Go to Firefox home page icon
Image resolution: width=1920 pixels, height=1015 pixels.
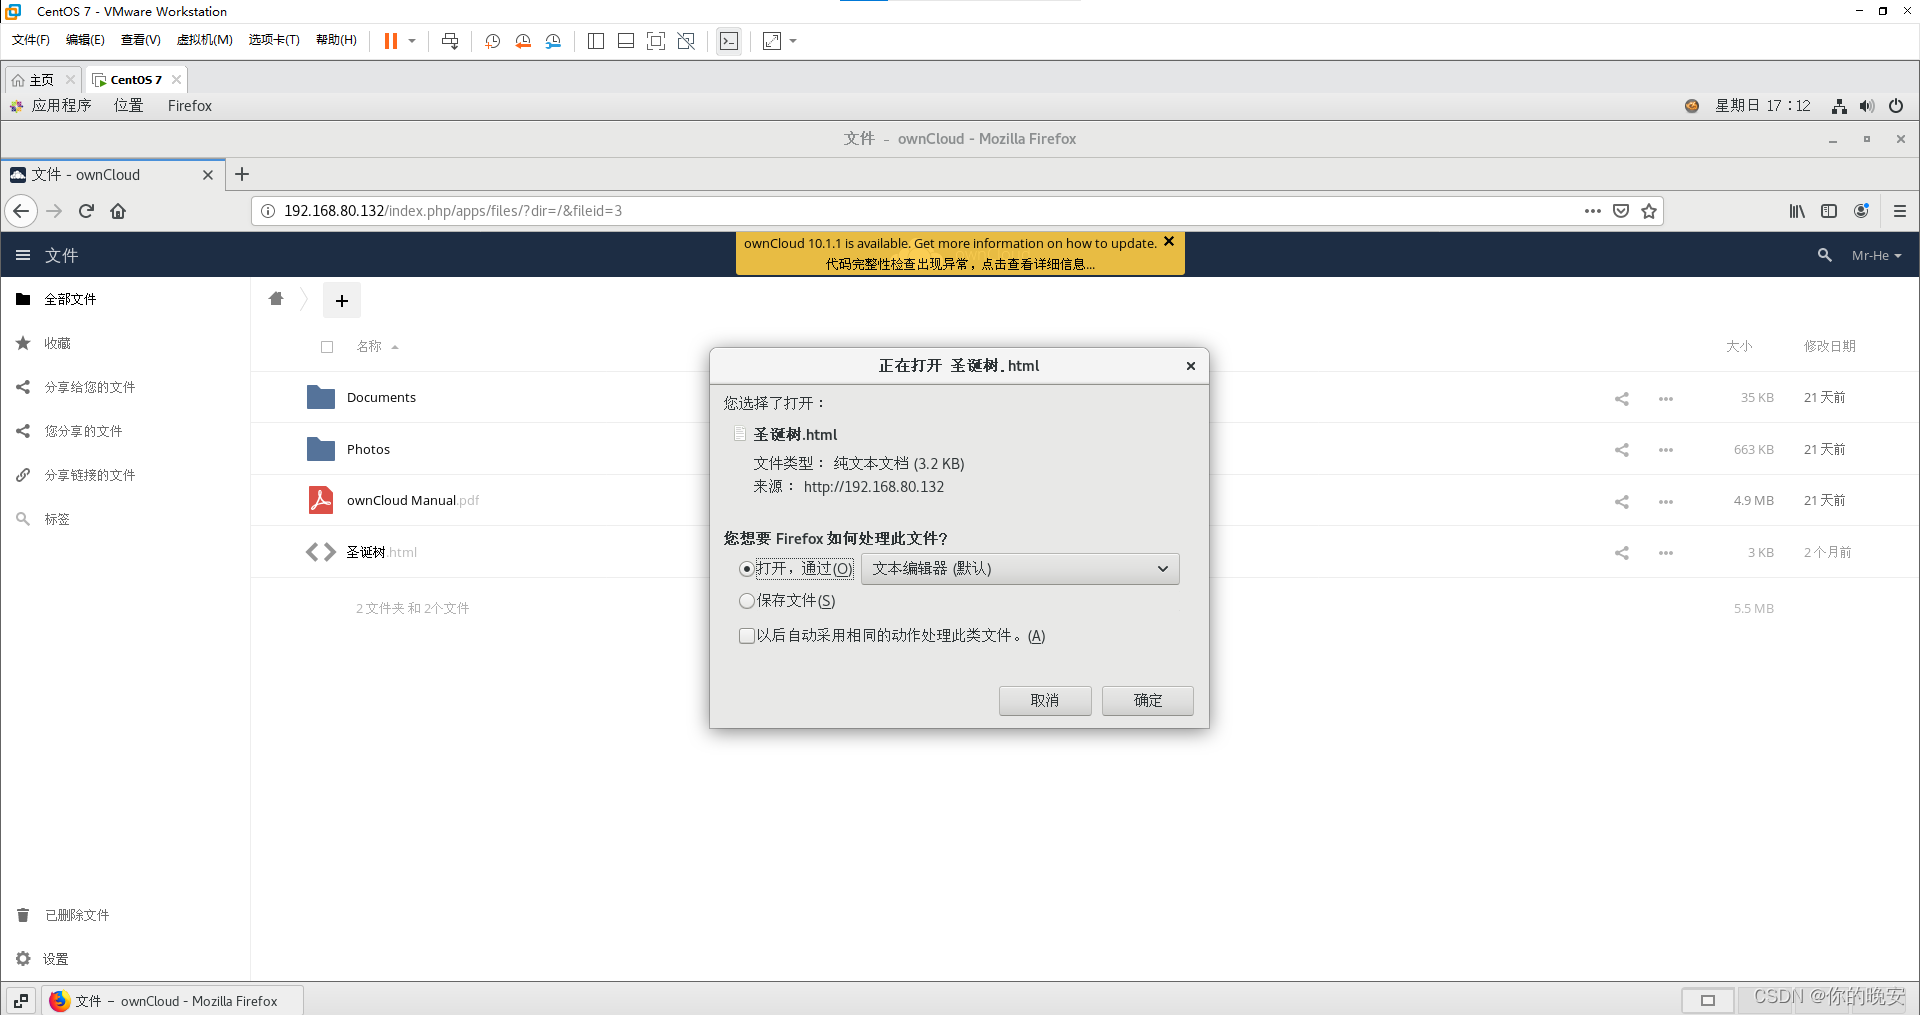(x=118, y=211)
